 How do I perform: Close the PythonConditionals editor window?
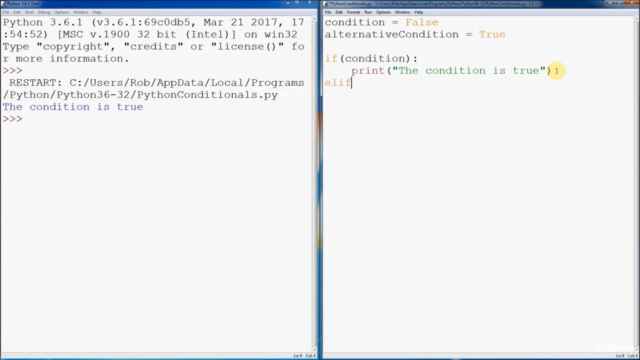(x=631, y=3)
